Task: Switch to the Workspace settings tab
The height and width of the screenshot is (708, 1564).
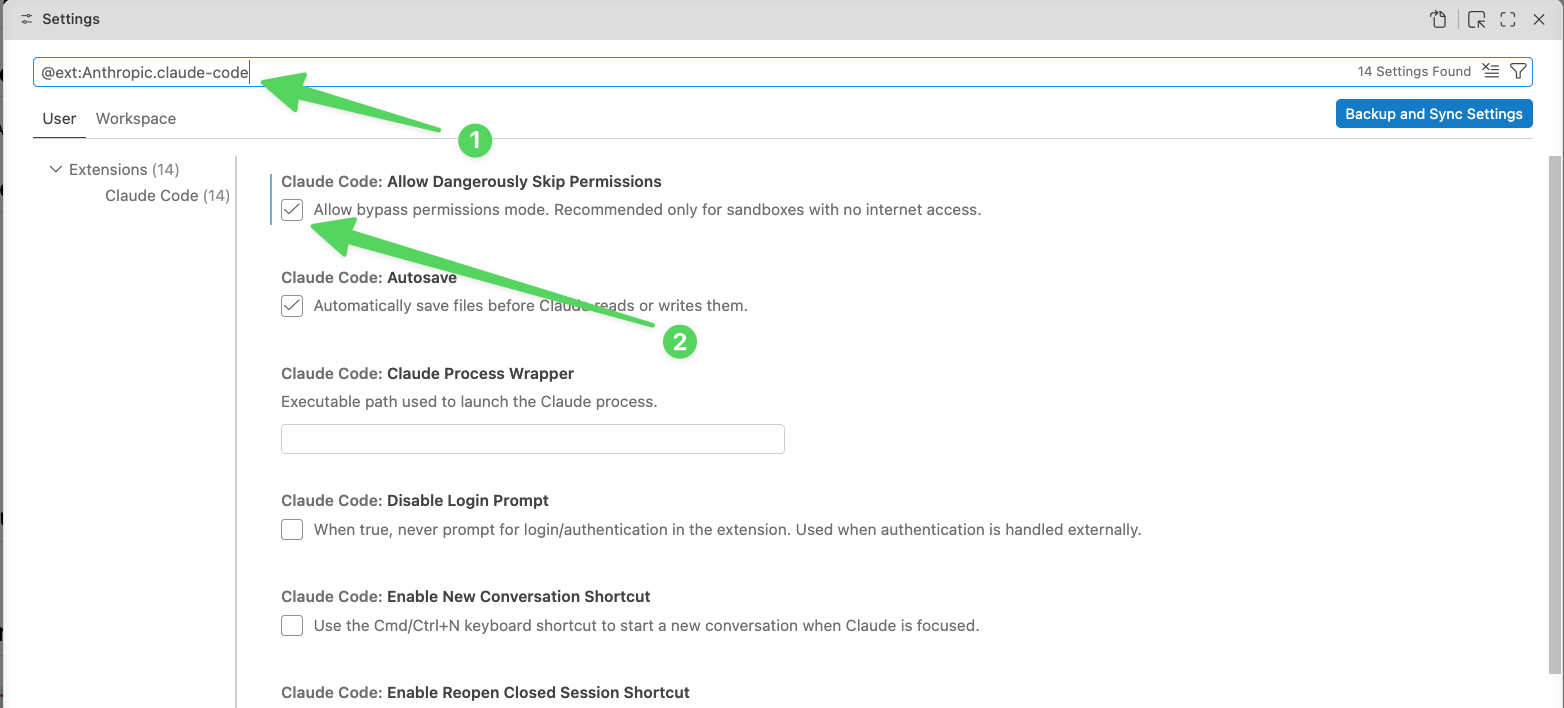Action: point(136,118)
